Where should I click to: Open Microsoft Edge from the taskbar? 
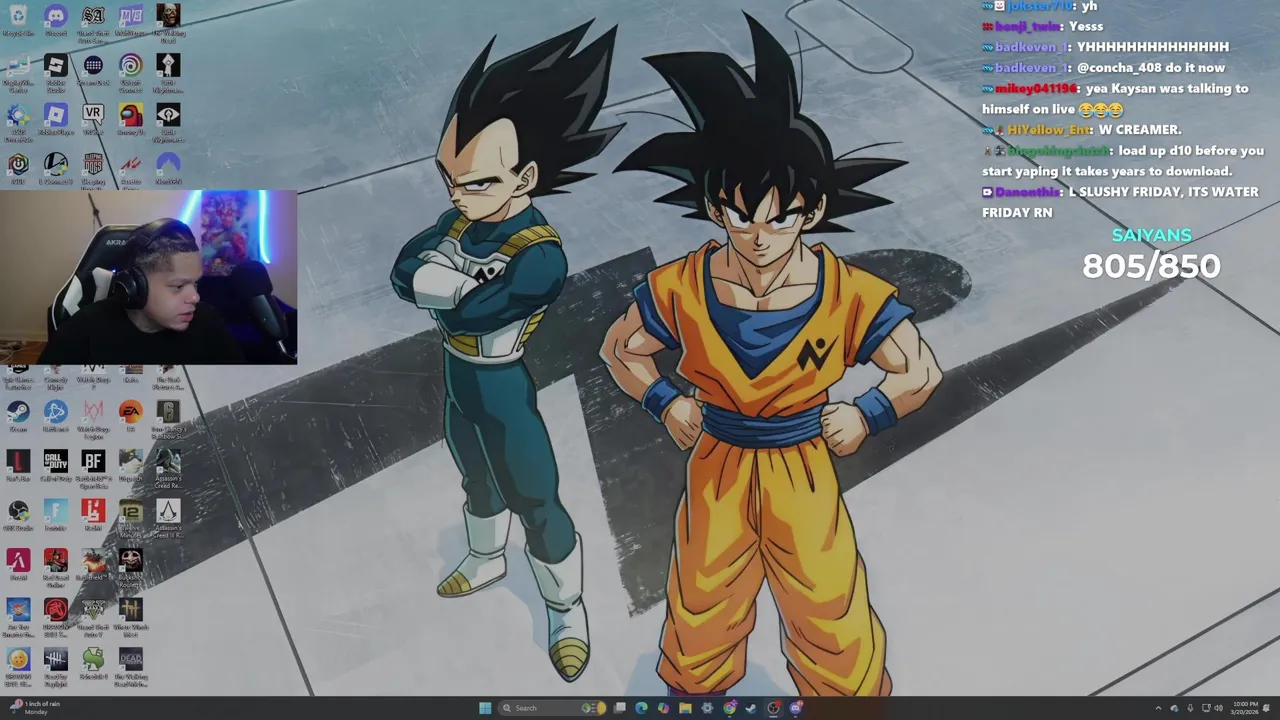click(641, 708)
